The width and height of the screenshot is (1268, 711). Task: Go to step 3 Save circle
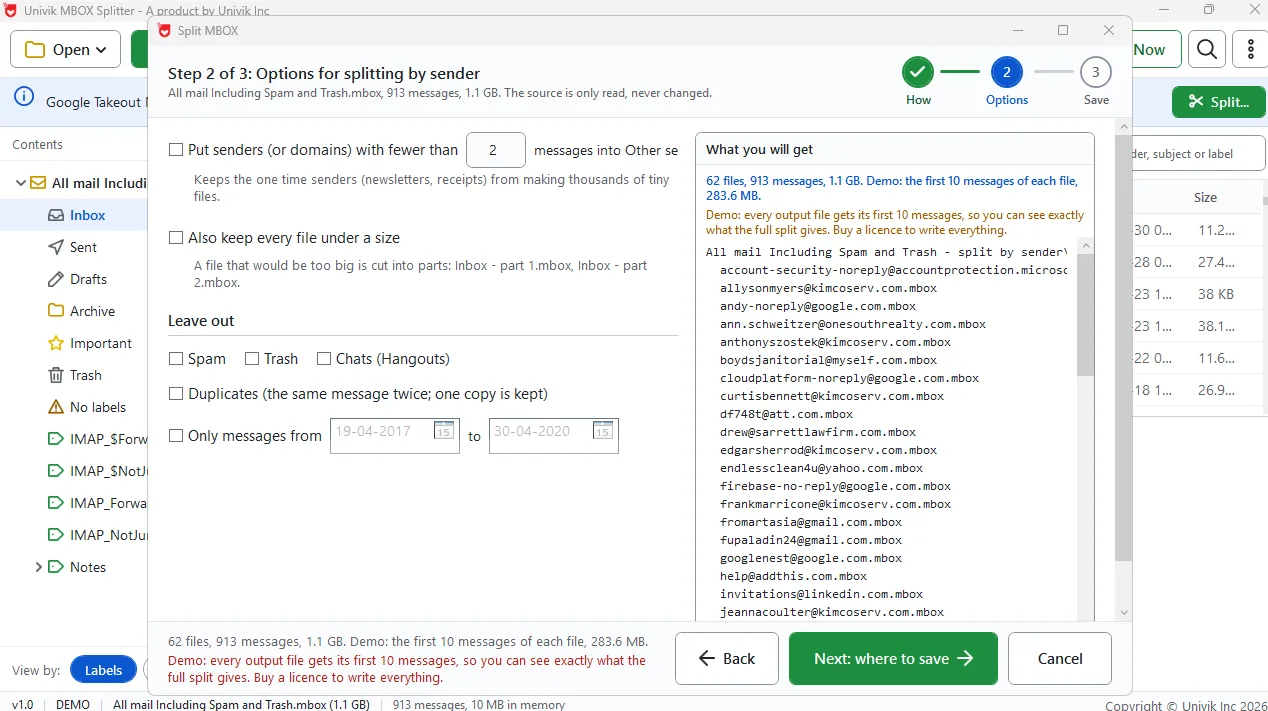pyautogui.click(x=1096, y=72)
